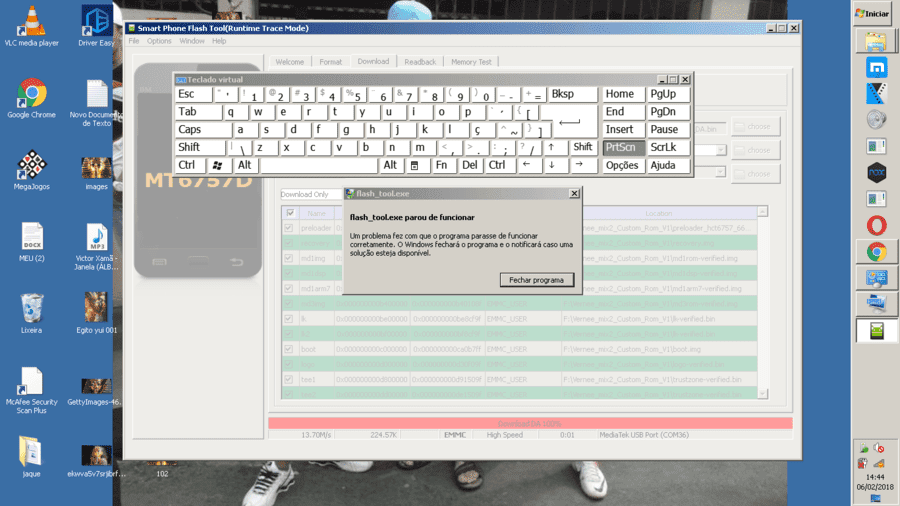Expand the authentication file dropdown arrow
Viewport: 900px width, 506px height.
pyautogui.click(x=720, y=172)
